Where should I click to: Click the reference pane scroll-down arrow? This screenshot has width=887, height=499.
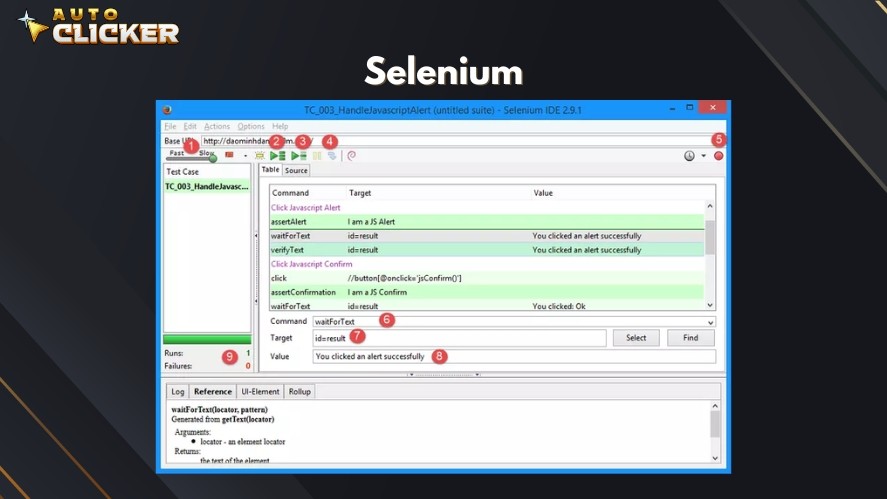point(715,458)
